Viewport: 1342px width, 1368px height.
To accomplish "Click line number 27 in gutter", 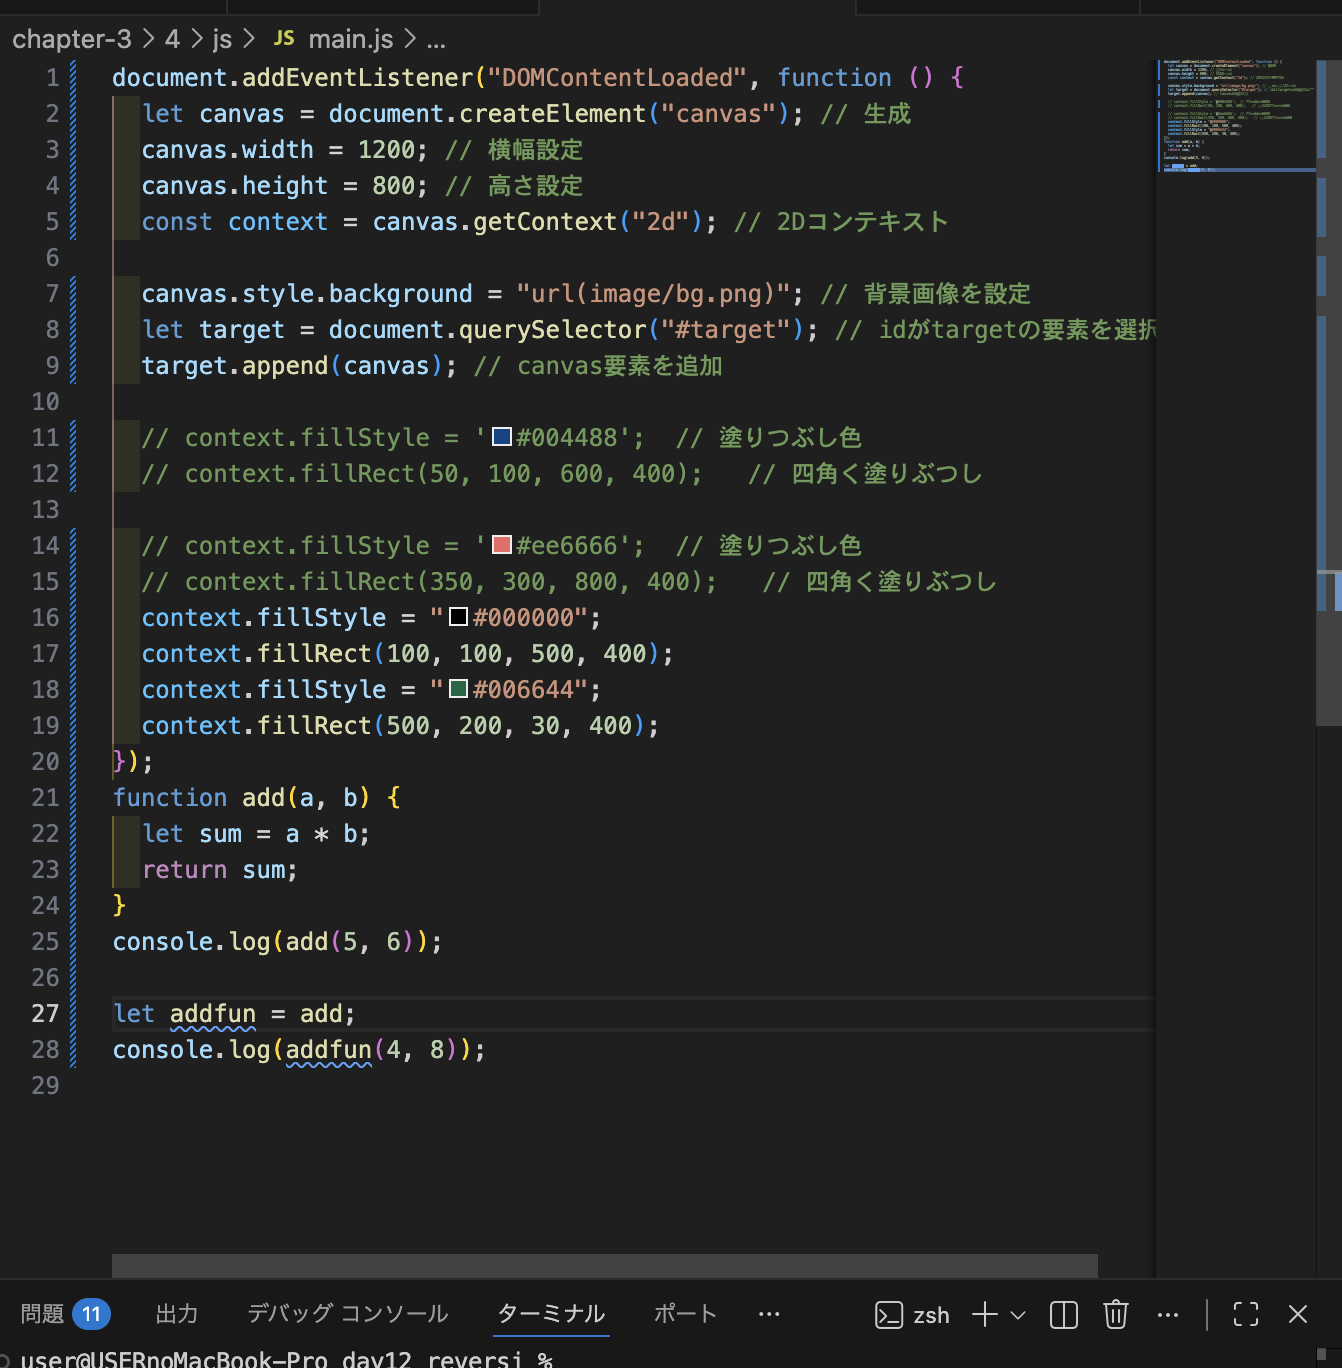I will click(x=45, y=1013).
